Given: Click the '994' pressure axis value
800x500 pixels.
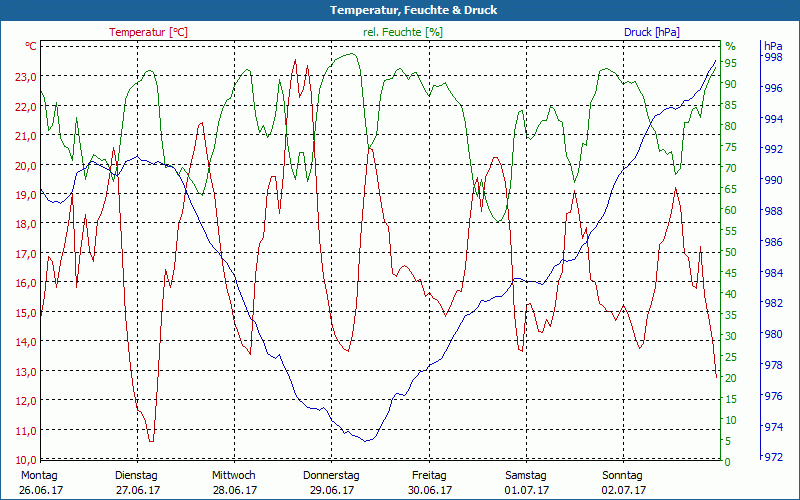Looking at the screenshot, I should (x=773, y=119).
